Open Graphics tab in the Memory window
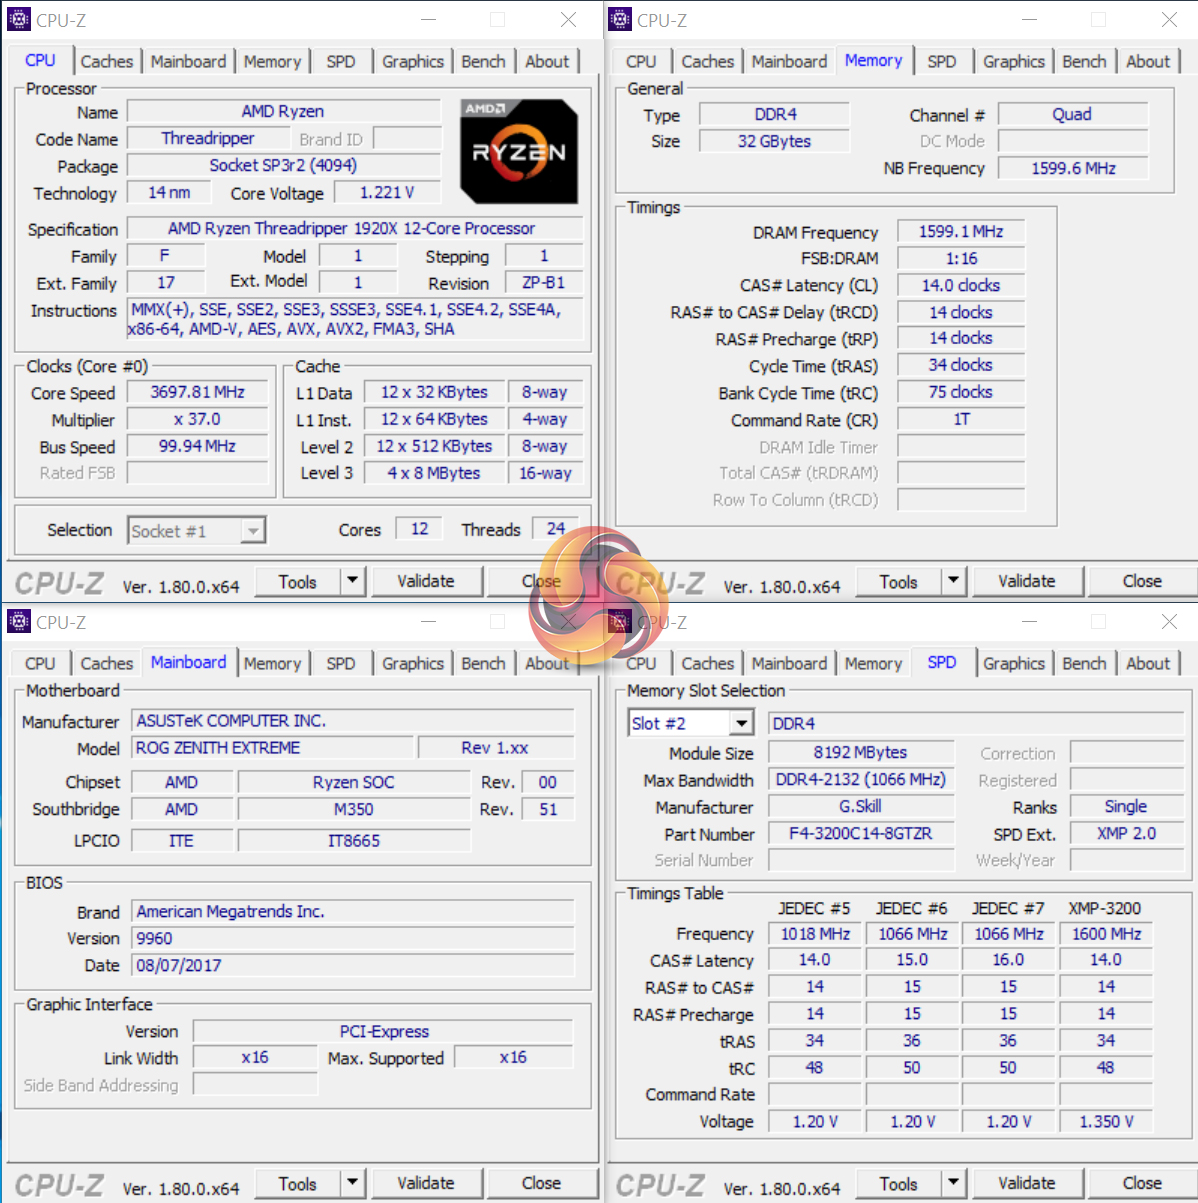 pyautogui.click(x=1013, y=61)
